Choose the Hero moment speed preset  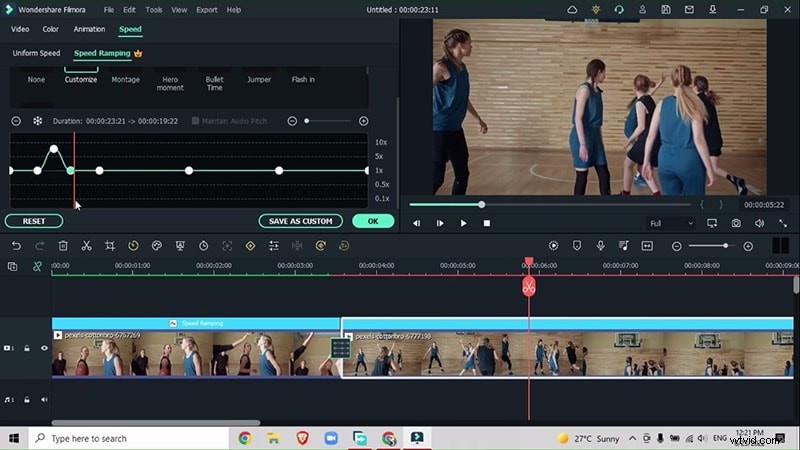[x=170, y=84]
